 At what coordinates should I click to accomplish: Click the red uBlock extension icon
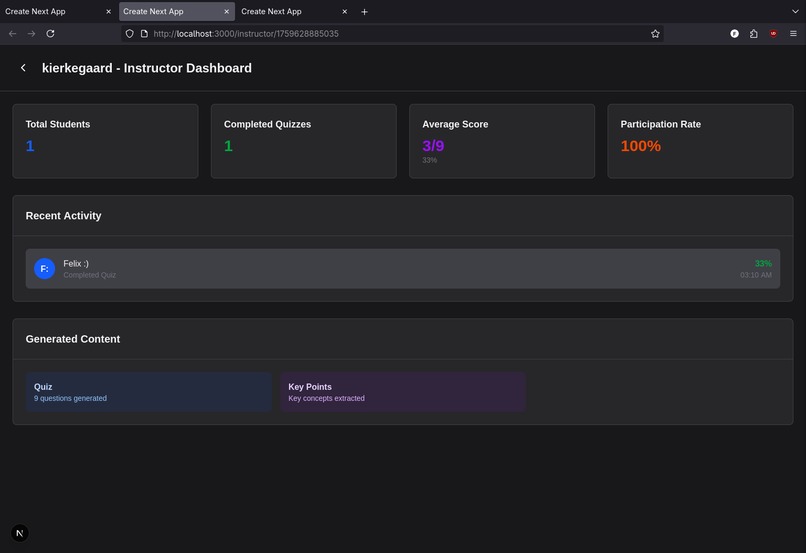tap(773, 33)
